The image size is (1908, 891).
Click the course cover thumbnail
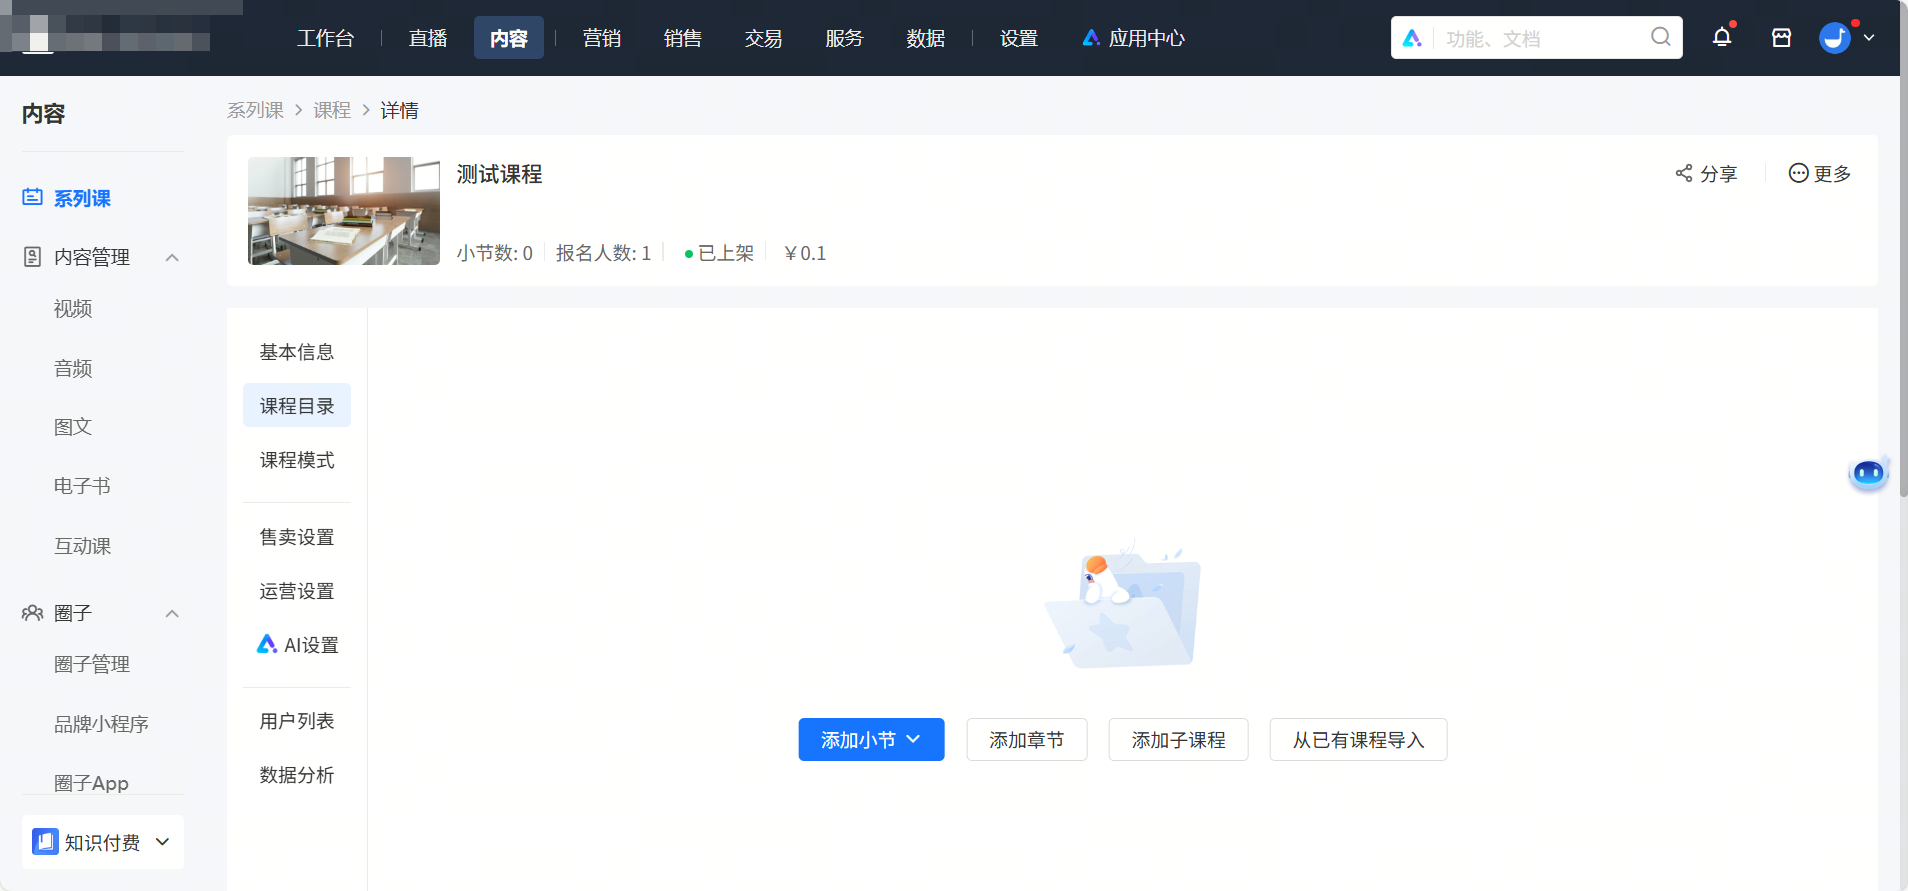(344, 211)
